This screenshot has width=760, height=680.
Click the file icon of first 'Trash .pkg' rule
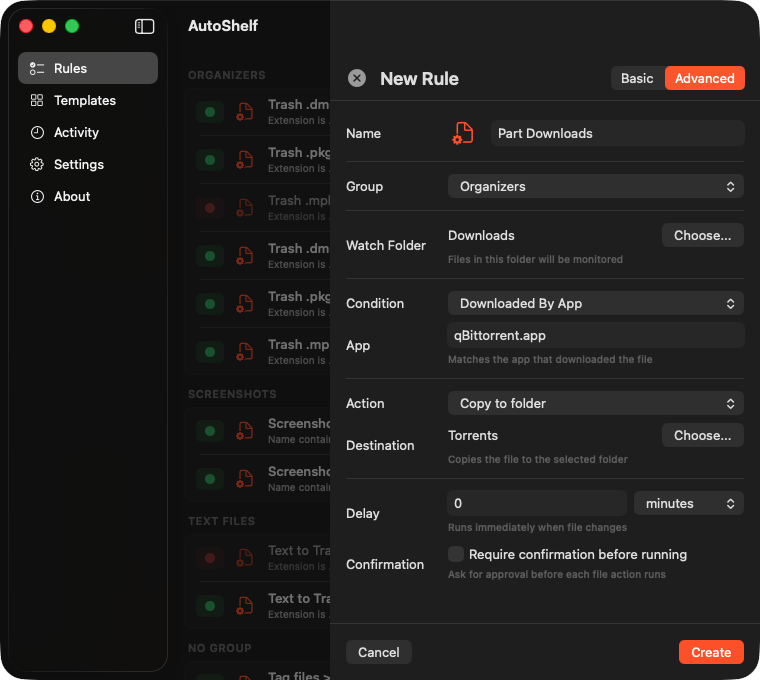245,160
